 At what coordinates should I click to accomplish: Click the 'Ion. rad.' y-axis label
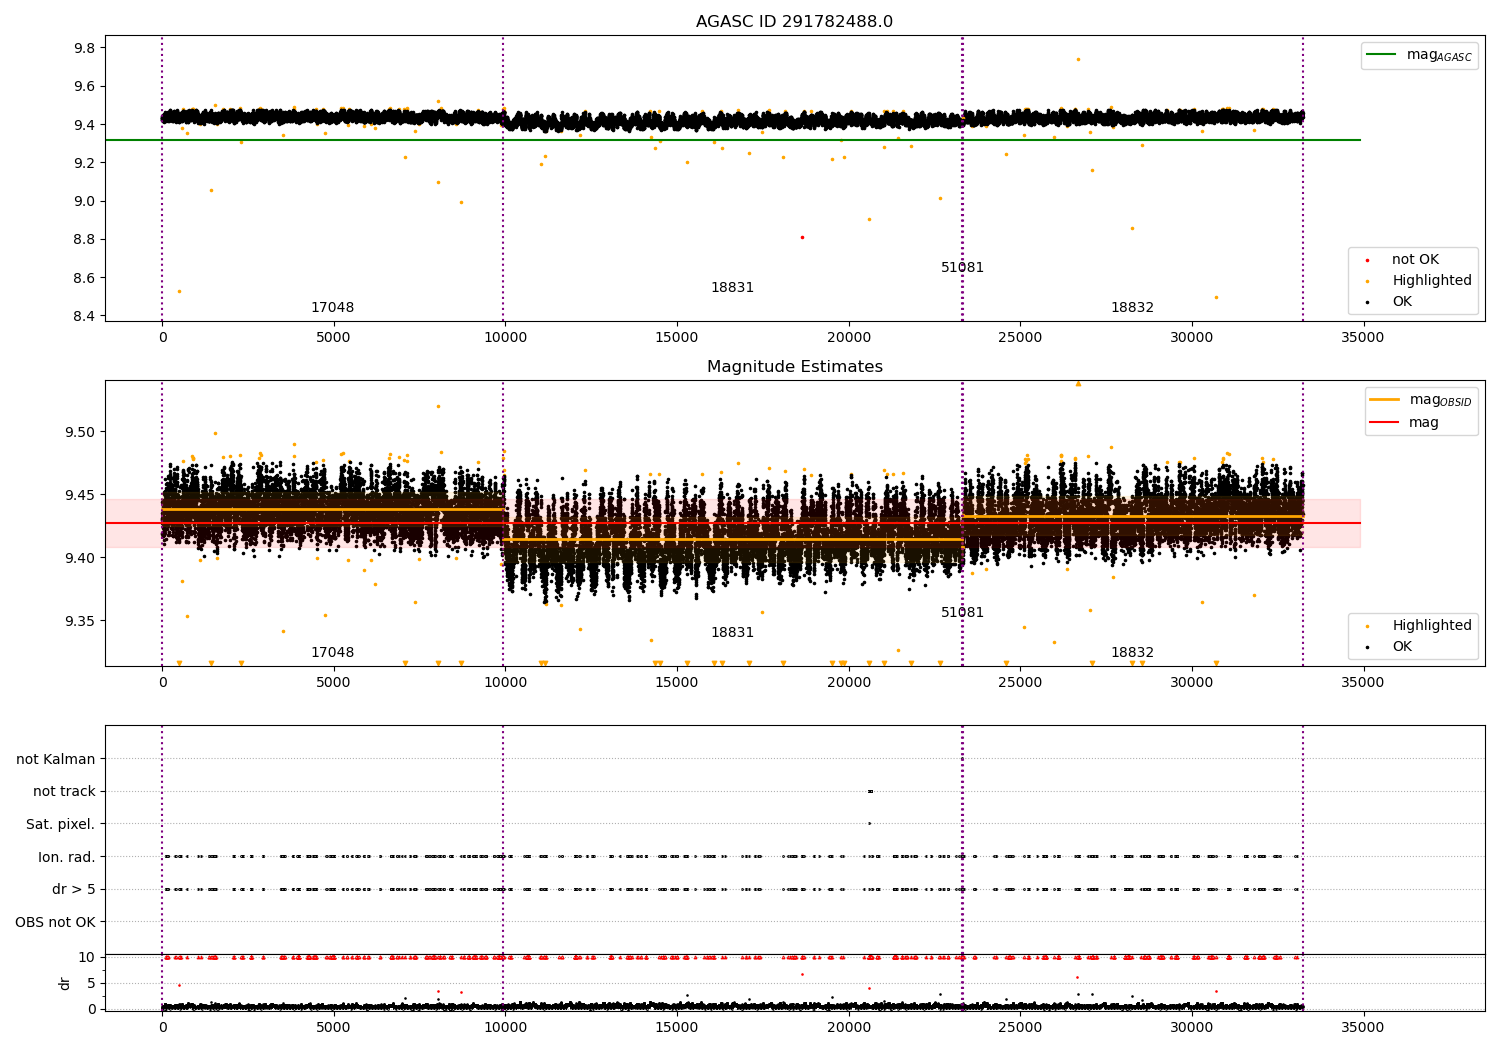click(x=66, y=858)
